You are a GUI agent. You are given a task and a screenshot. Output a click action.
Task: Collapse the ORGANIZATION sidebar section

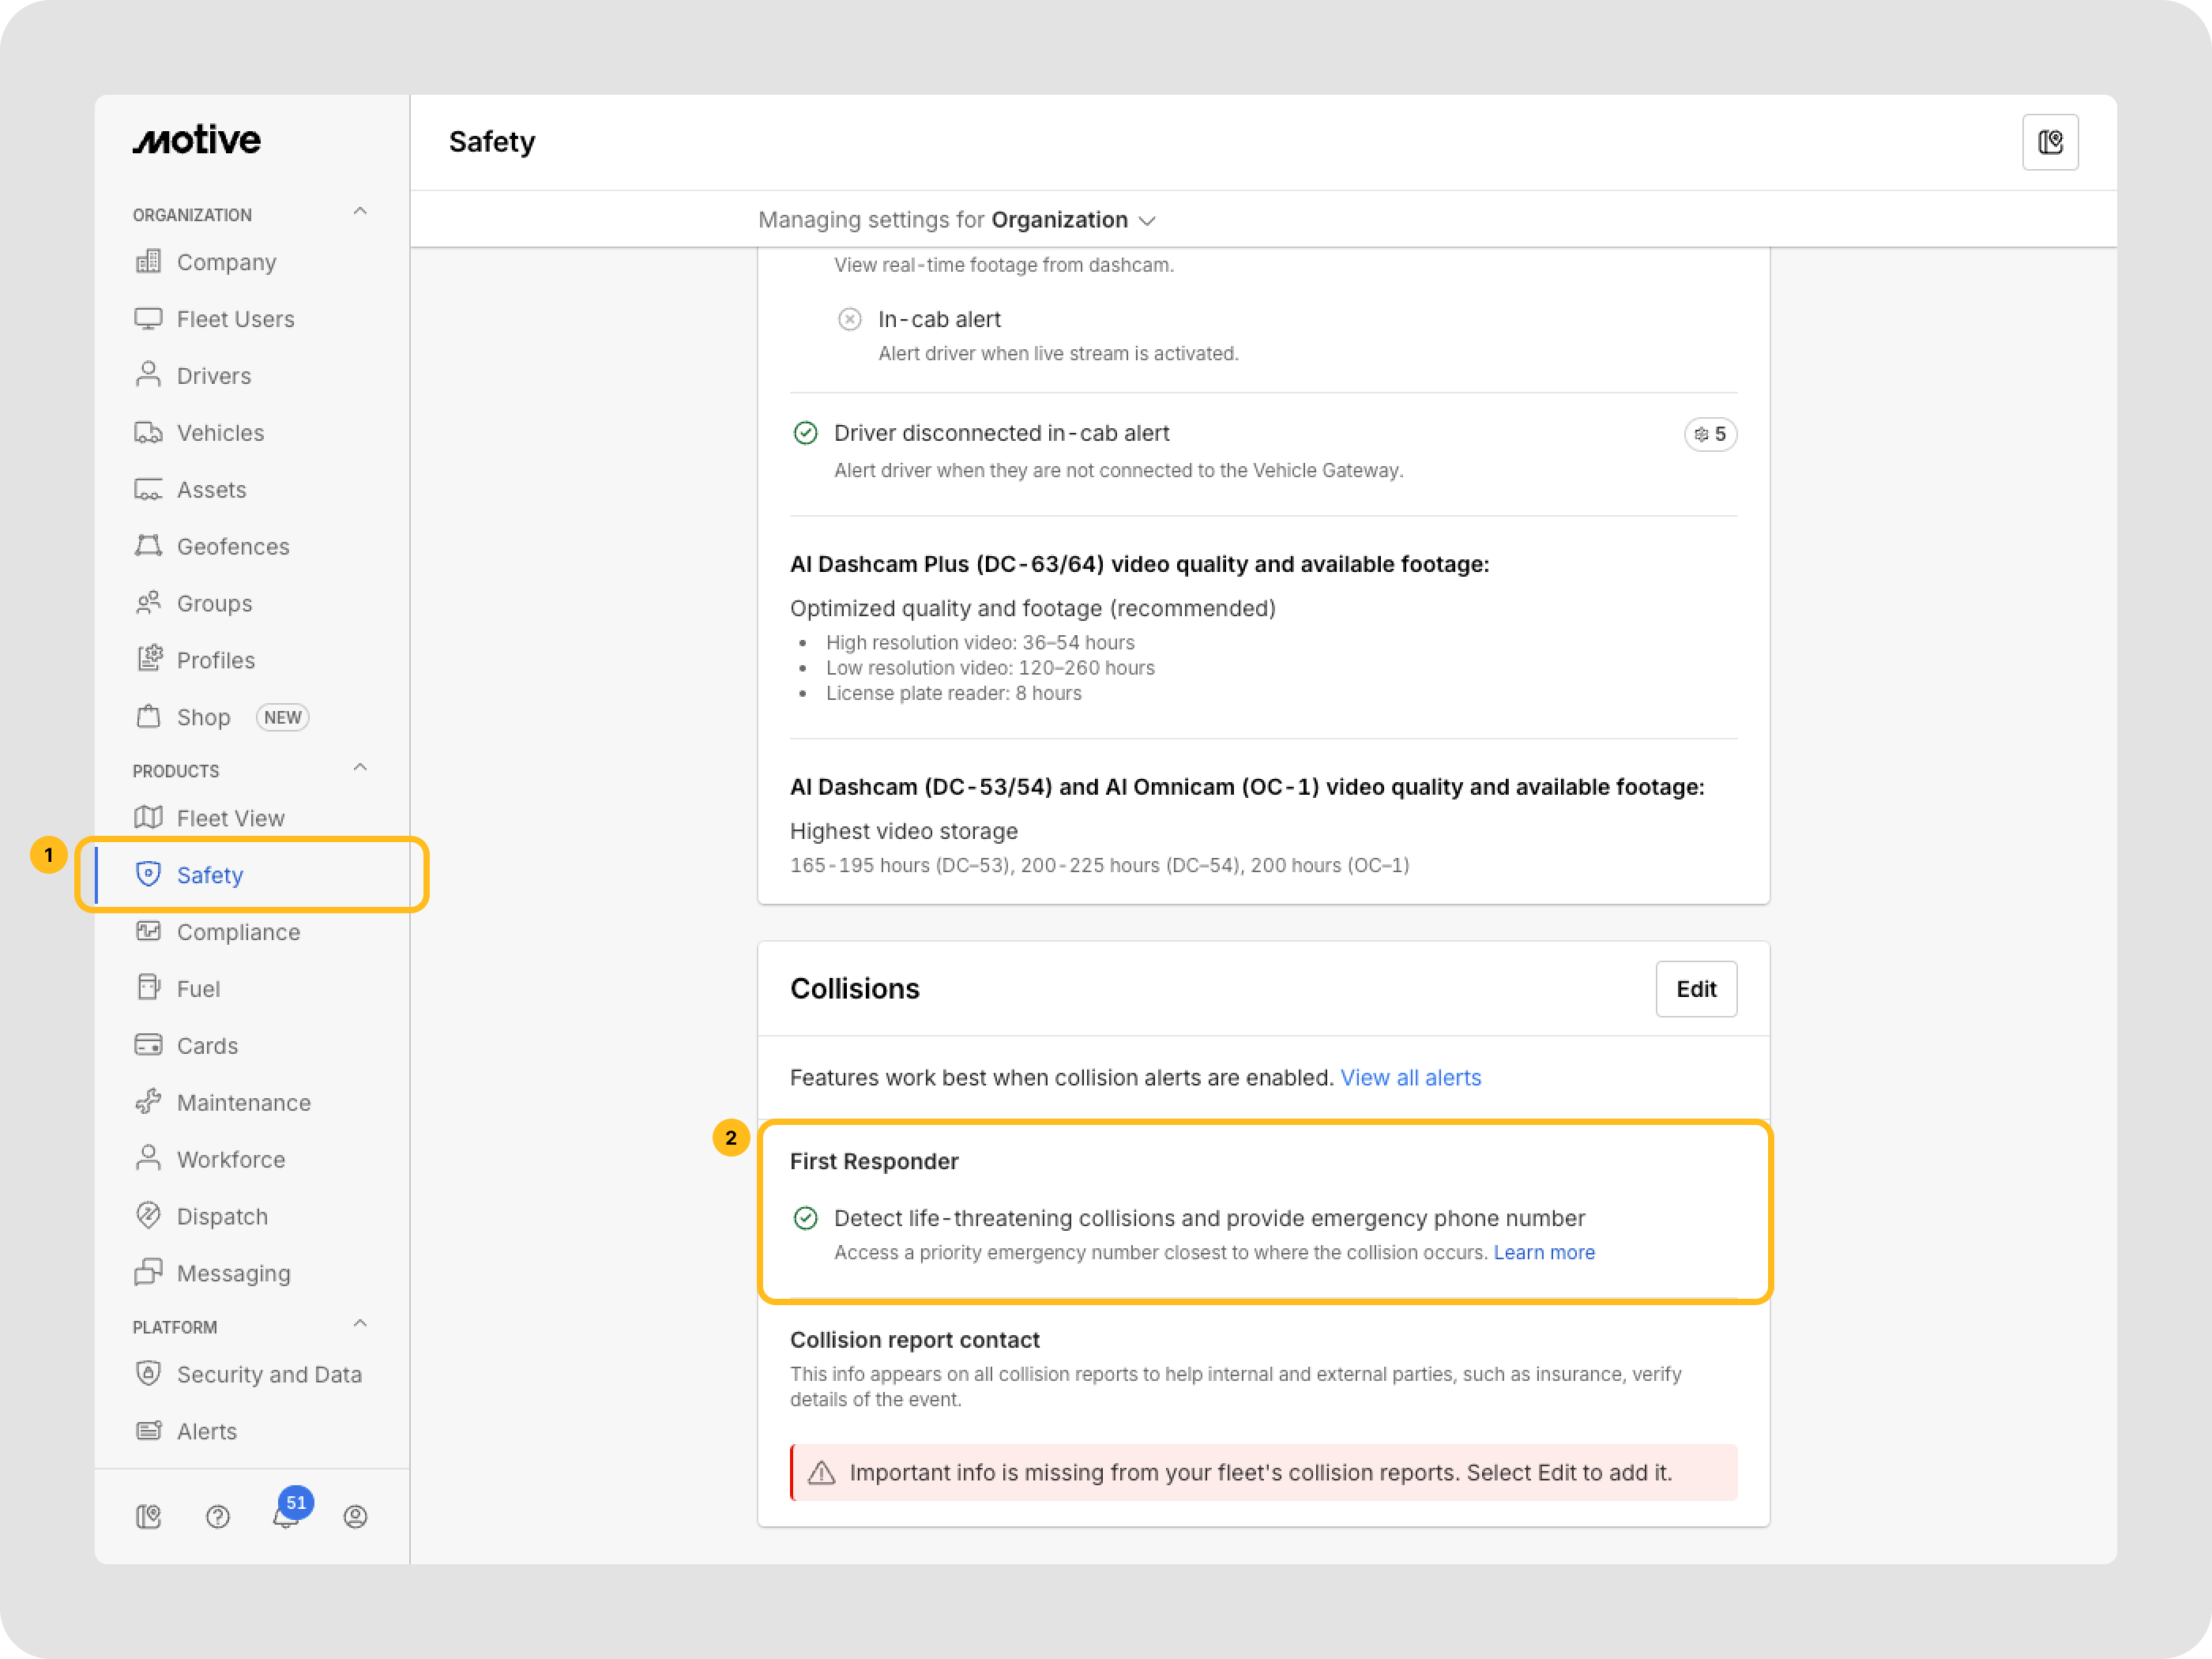(360, 212)
